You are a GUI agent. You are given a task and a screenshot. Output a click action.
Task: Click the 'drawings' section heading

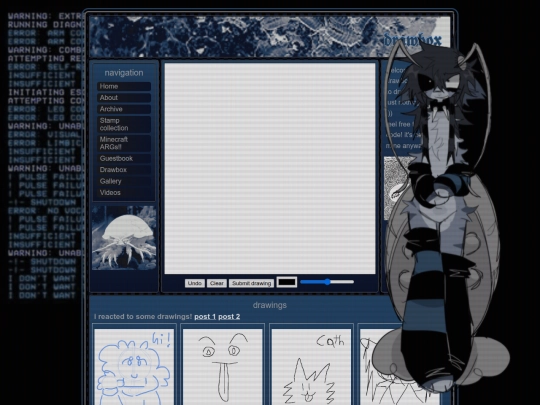coord(270,305)
